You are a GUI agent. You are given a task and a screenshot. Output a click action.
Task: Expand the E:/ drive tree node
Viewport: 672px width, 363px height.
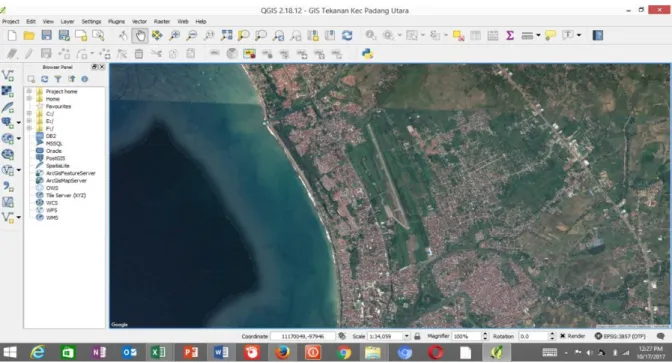[29, 121]
